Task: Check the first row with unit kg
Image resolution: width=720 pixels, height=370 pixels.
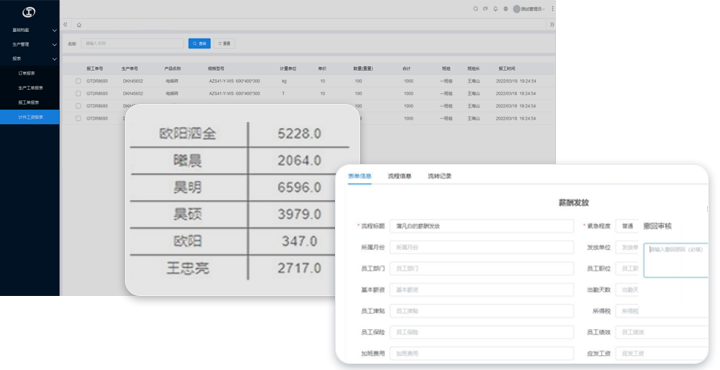Action: point(78,81)
